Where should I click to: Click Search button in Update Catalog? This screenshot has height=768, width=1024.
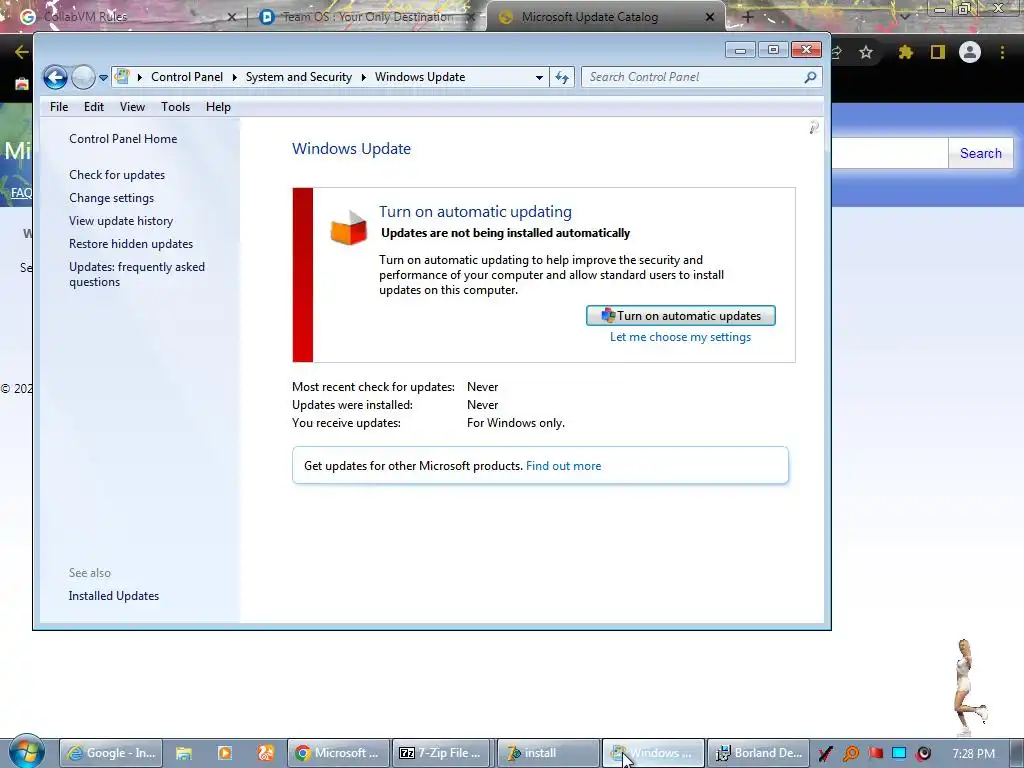[980, 153]
